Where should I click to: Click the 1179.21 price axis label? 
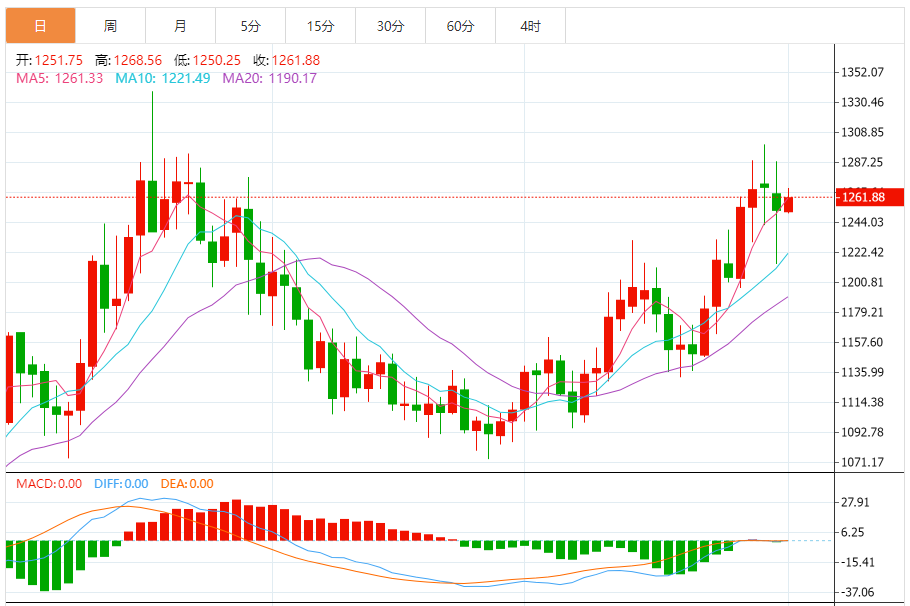tap(862, 312)
